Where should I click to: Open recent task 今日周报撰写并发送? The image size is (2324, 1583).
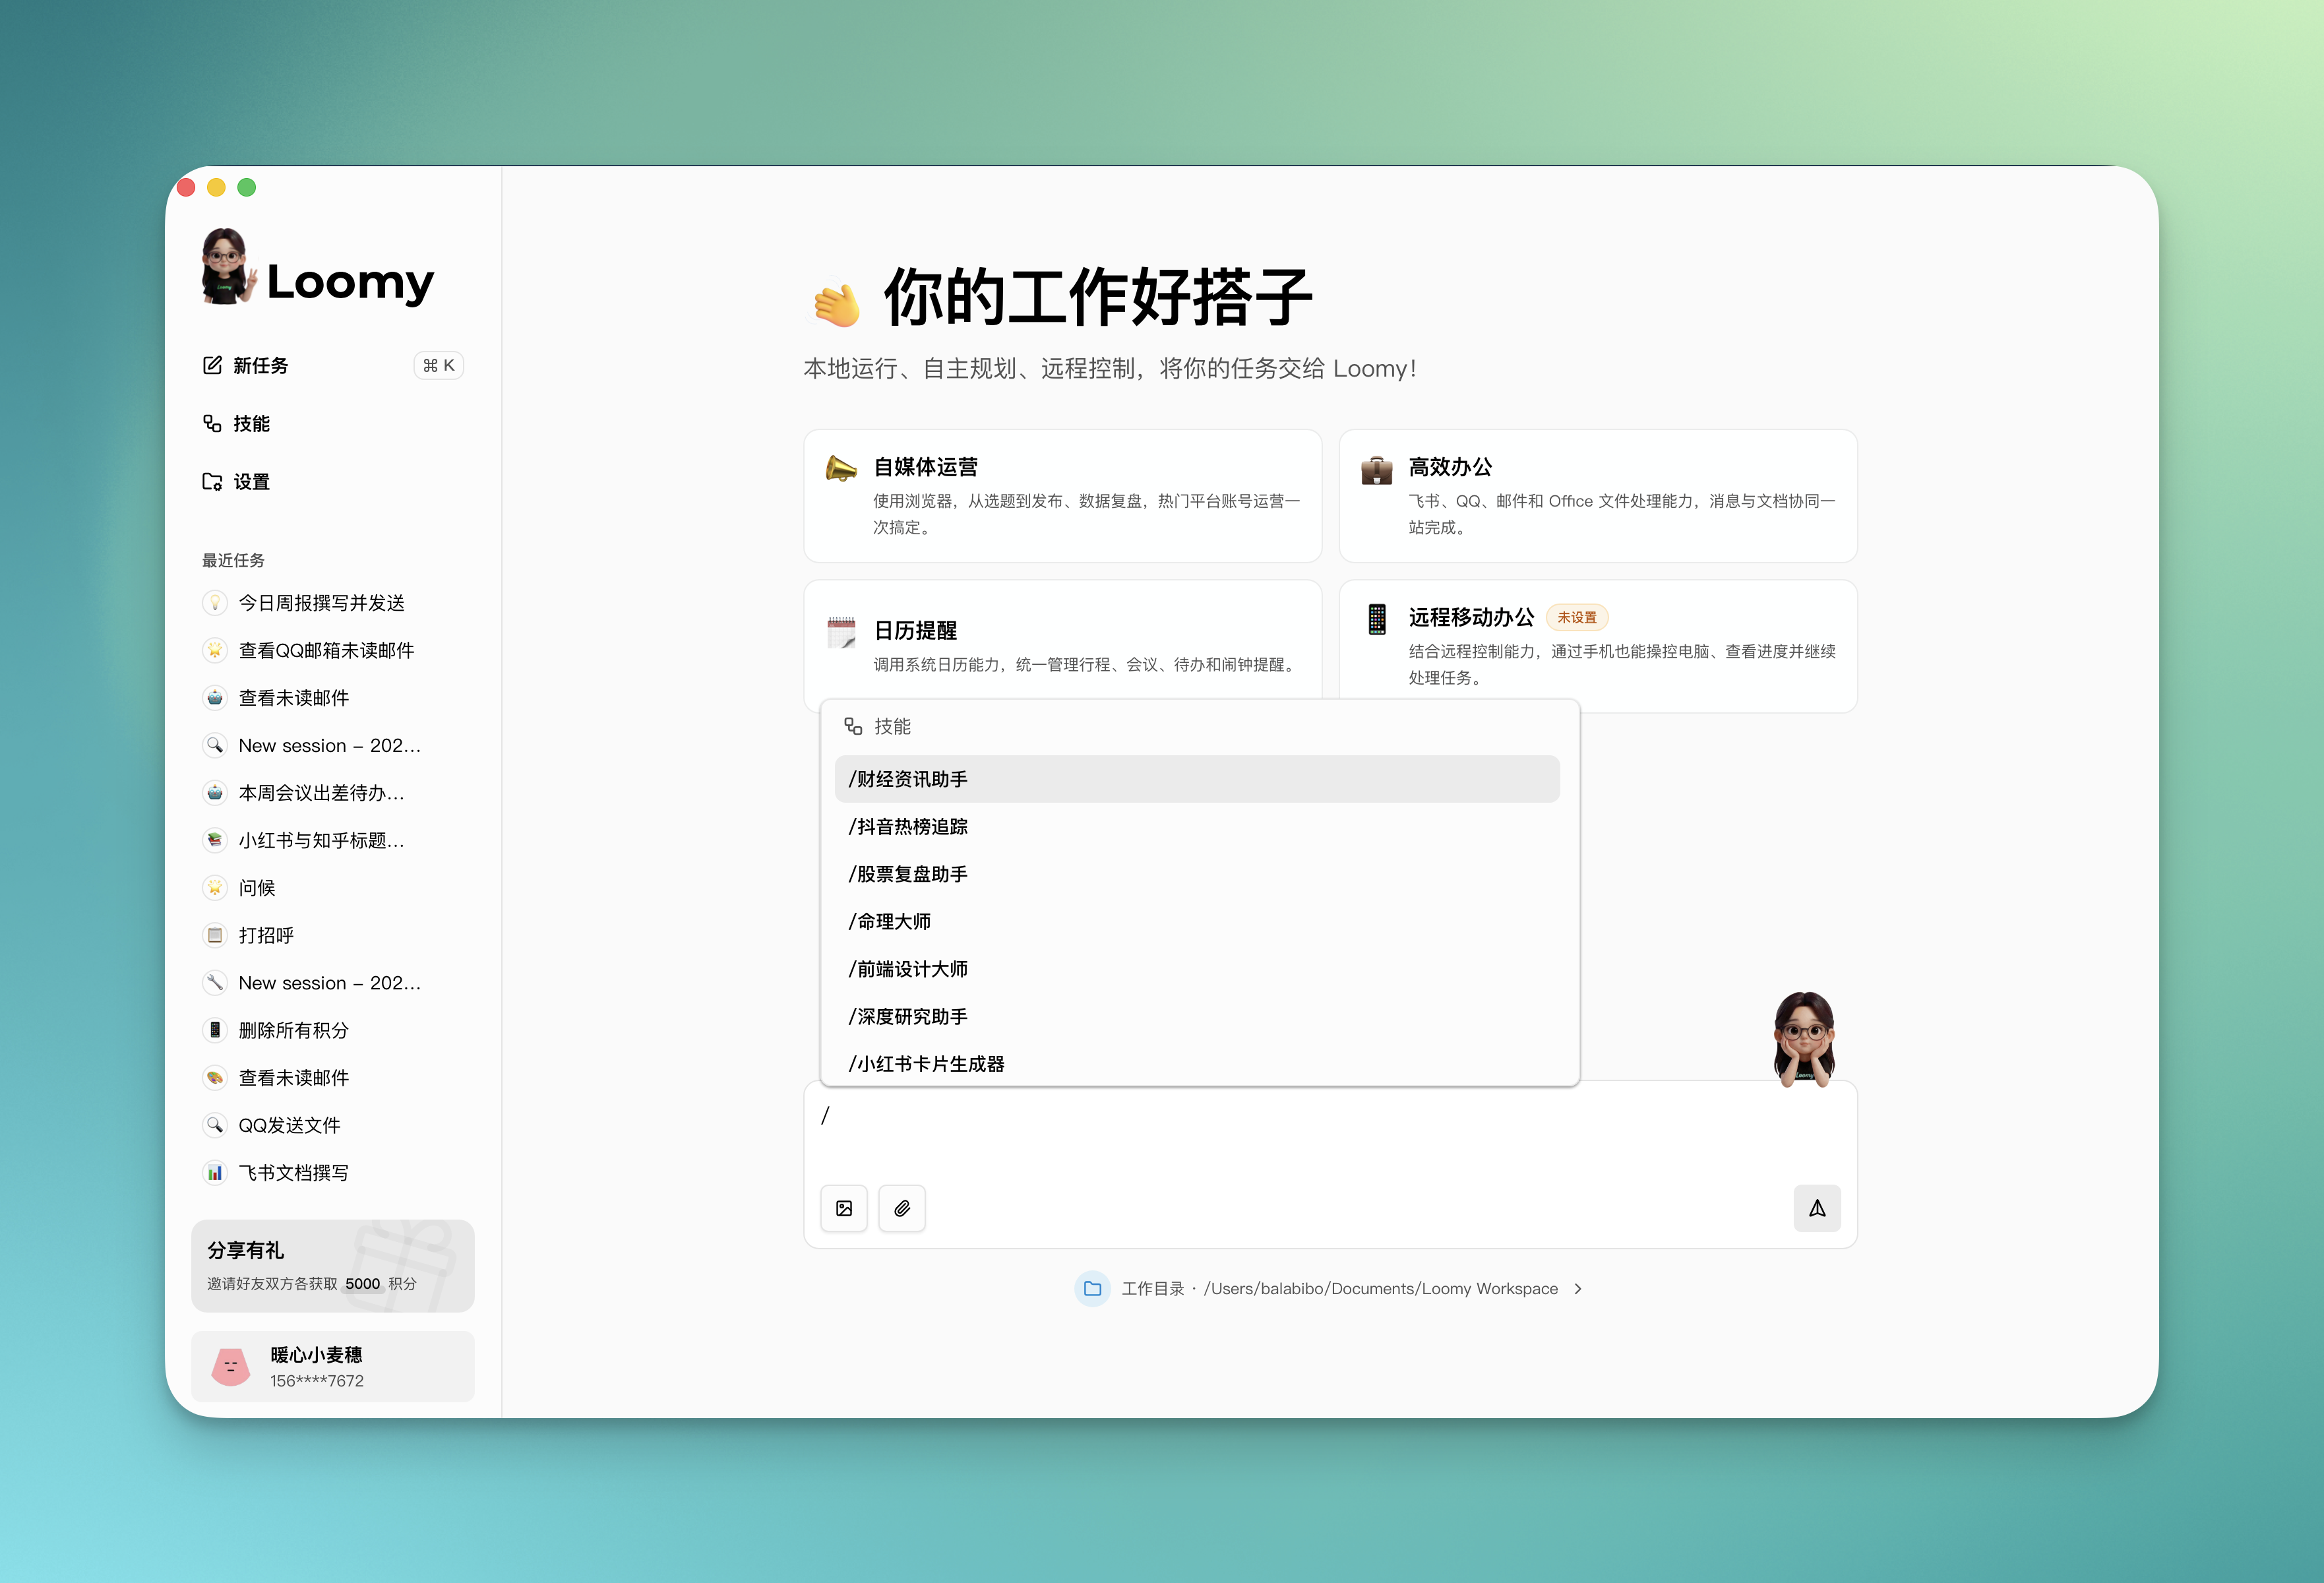coord(321,602)
